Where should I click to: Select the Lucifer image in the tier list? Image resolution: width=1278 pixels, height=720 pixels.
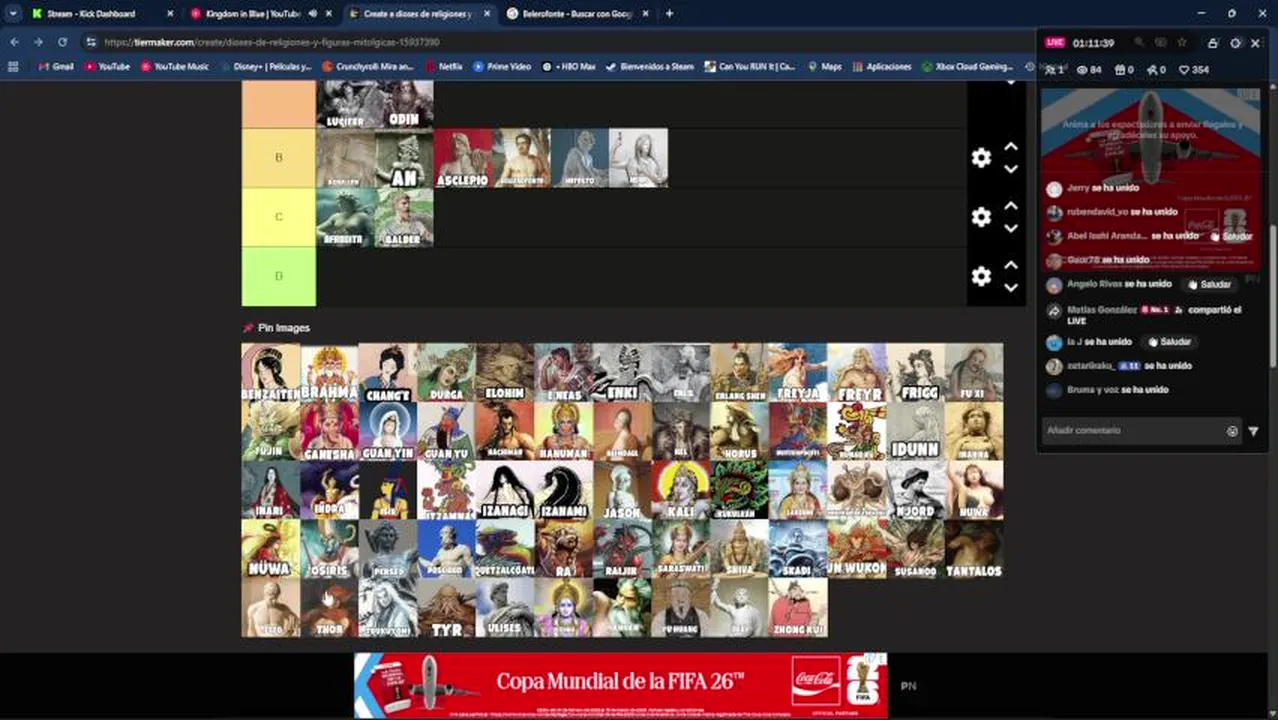click(346, 104)
